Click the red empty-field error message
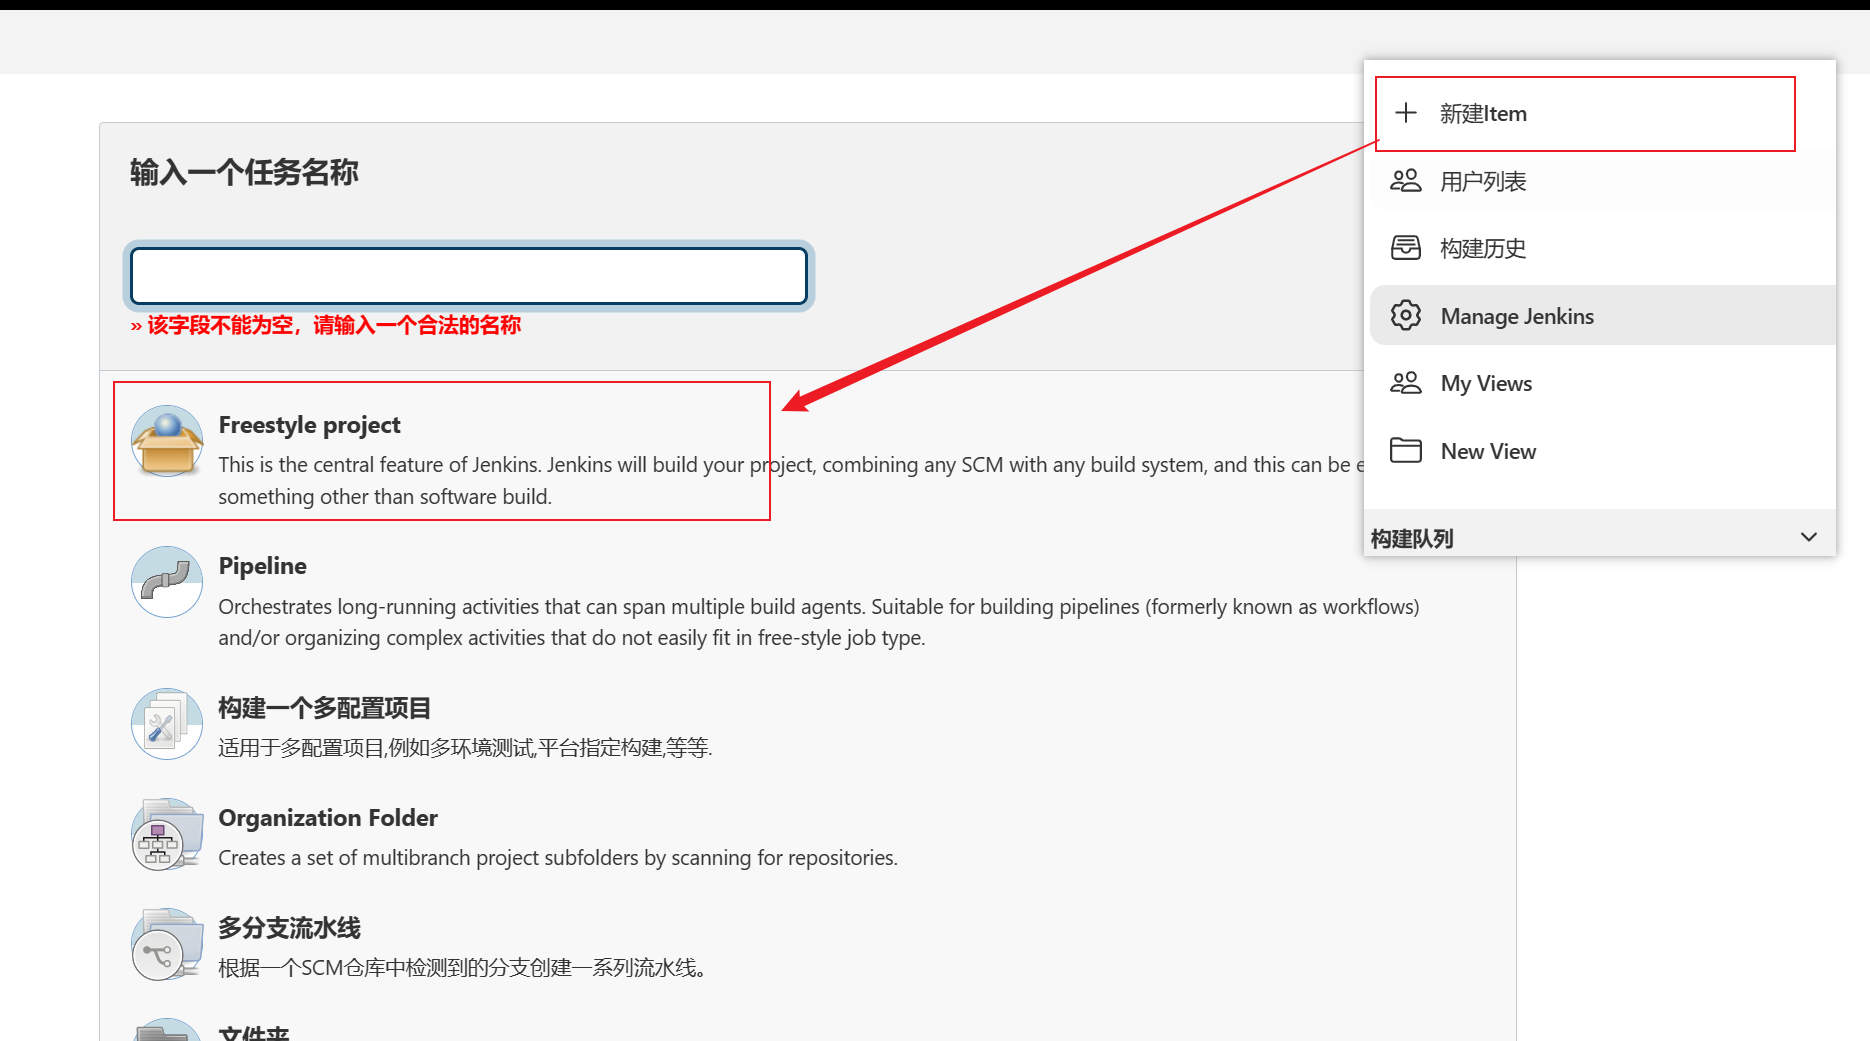1870x1041 pixels. coord(325,325)
